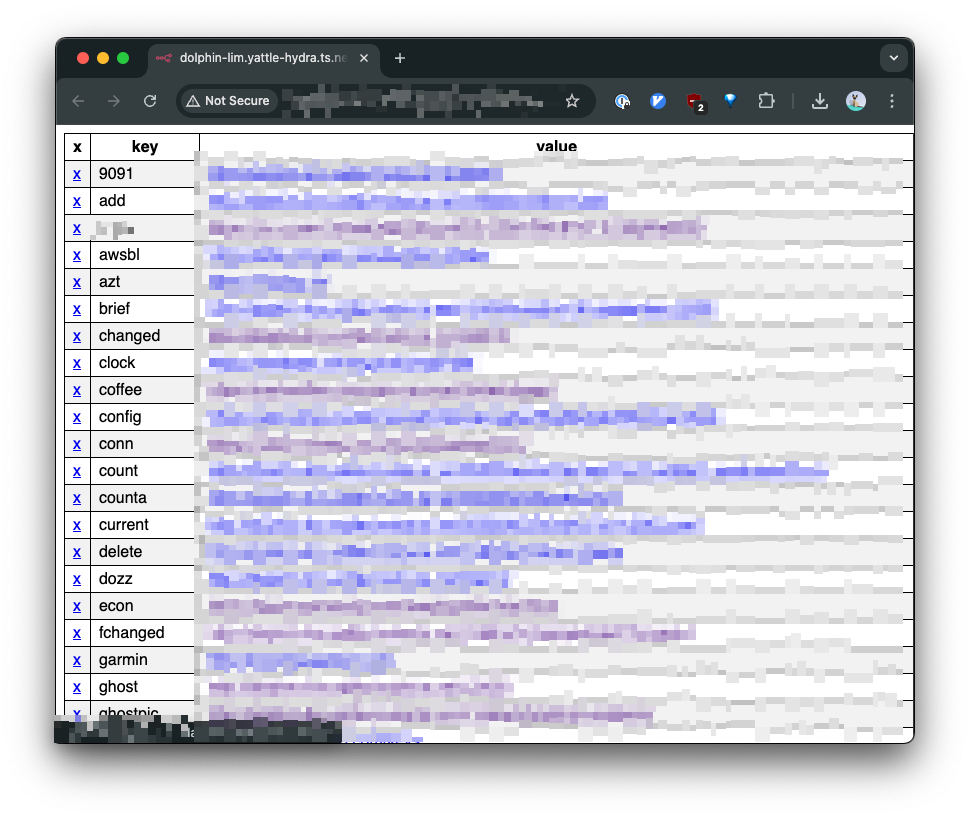Screen dimensions: 970x817
Task: Go back to previous page
Action: [x=78, y=101]
